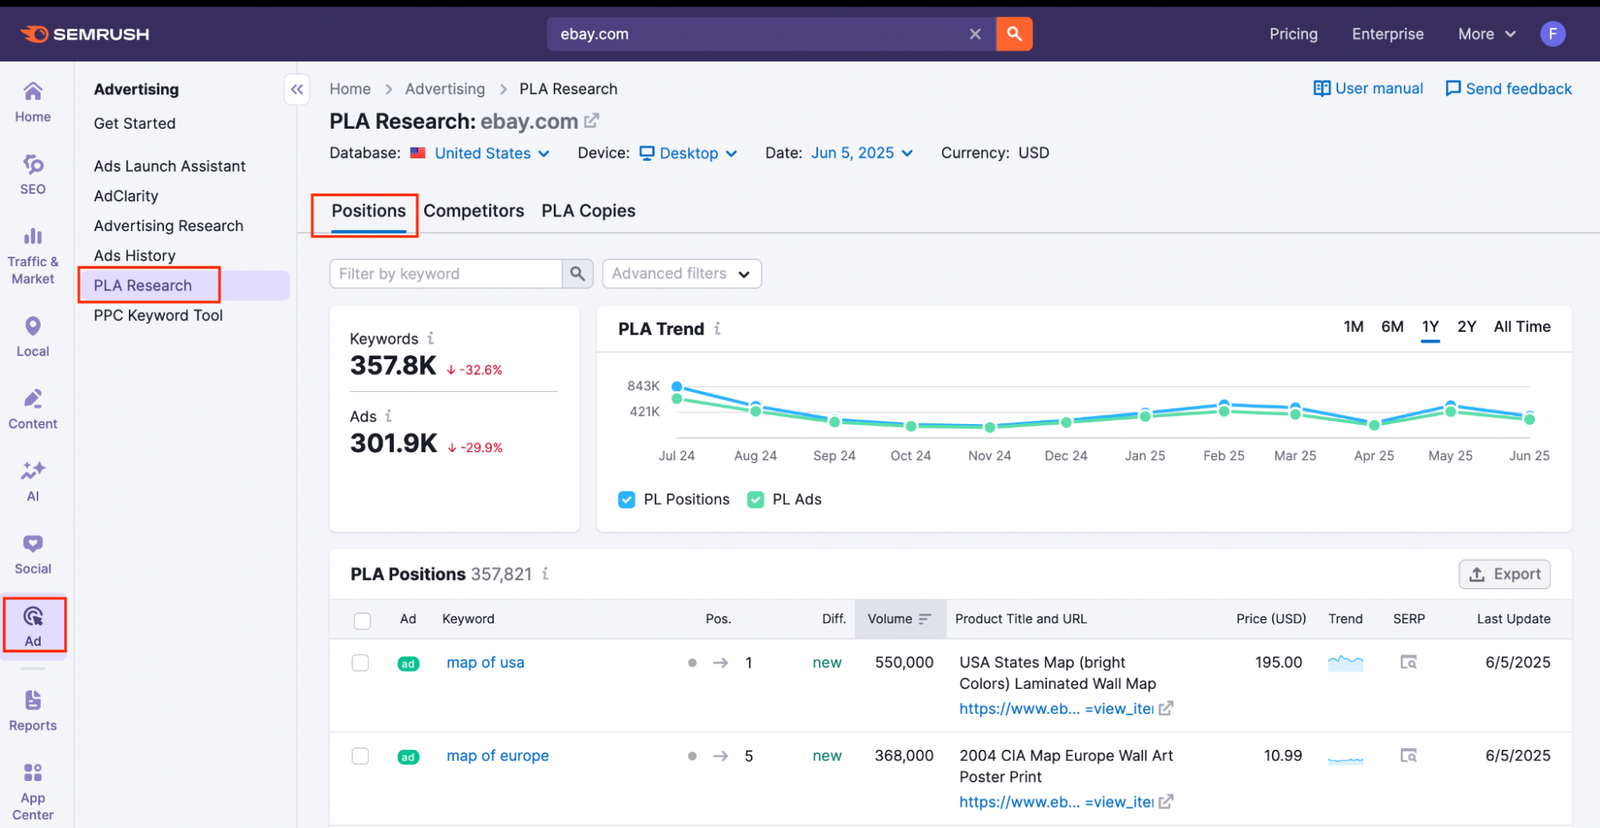Screen dimensions: 1600x828
Task: Go to the Social toolkit icon
Action: point(33,554)
